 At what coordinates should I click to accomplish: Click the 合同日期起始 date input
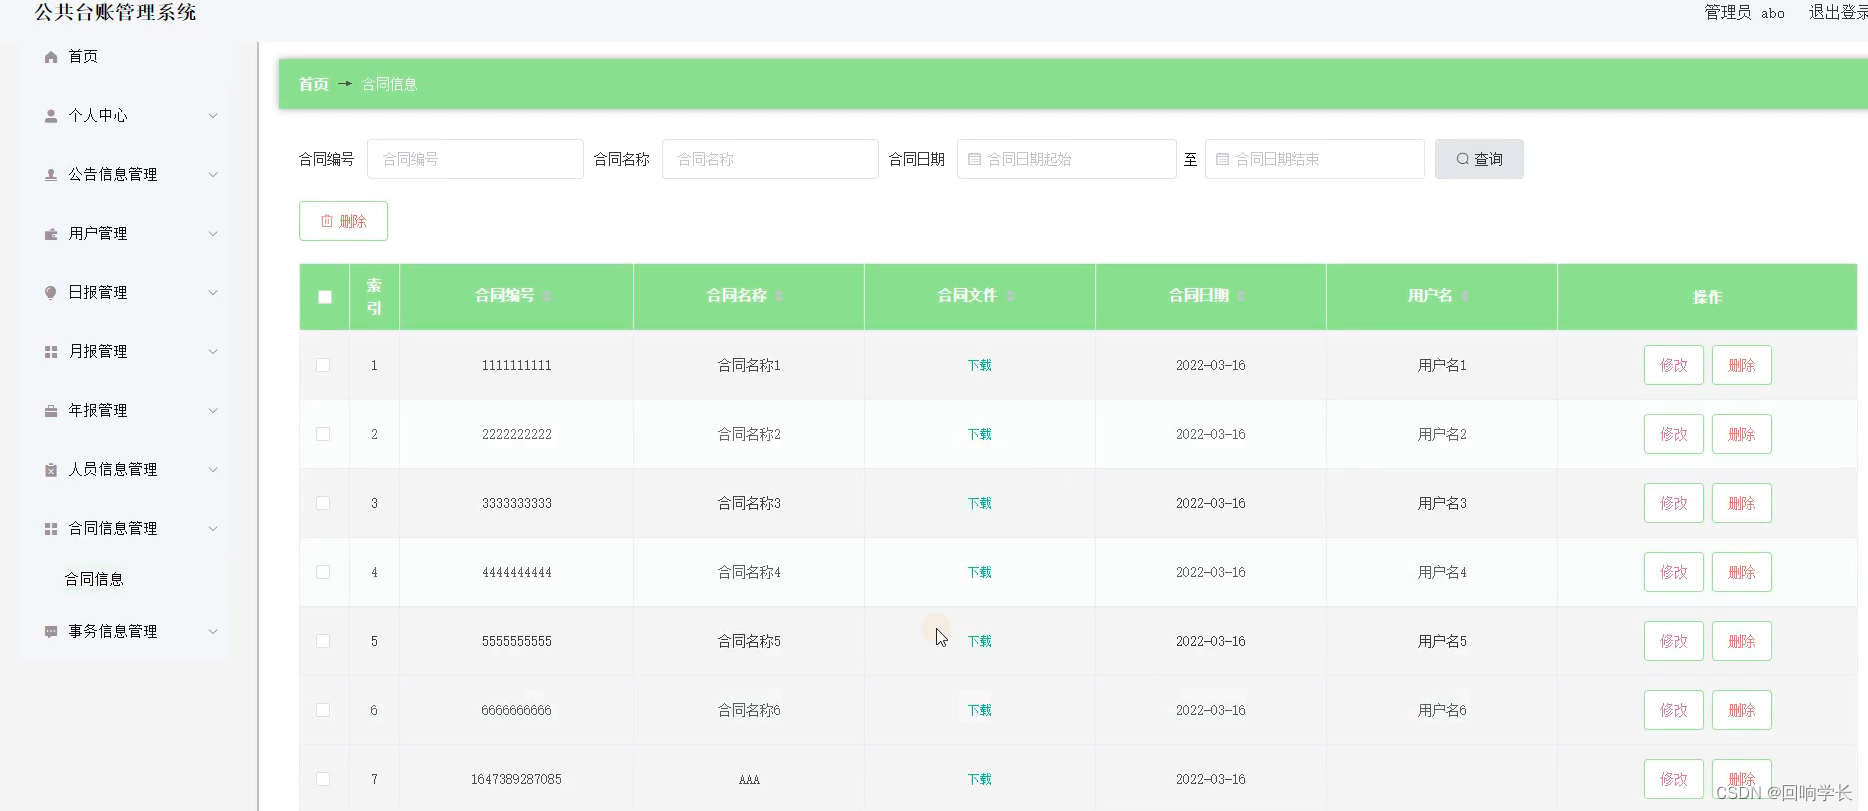click(1066, 159)
